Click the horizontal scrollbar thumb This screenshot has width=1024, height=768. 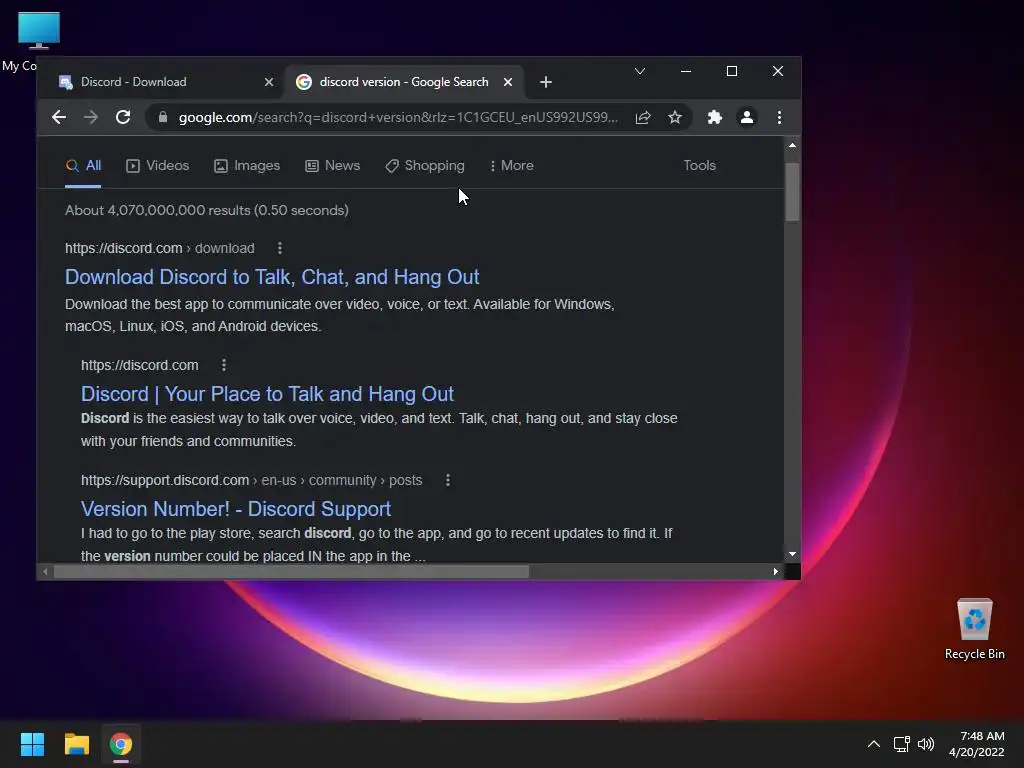291,571
